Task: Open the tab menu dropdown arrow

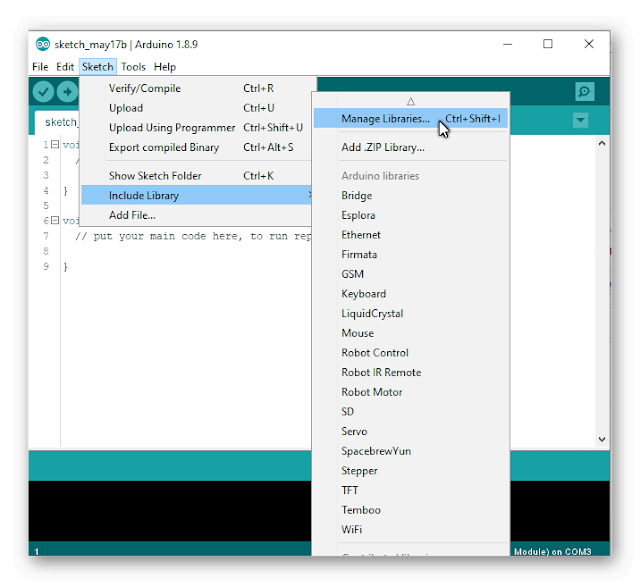Action: click(x=580, y=120)
